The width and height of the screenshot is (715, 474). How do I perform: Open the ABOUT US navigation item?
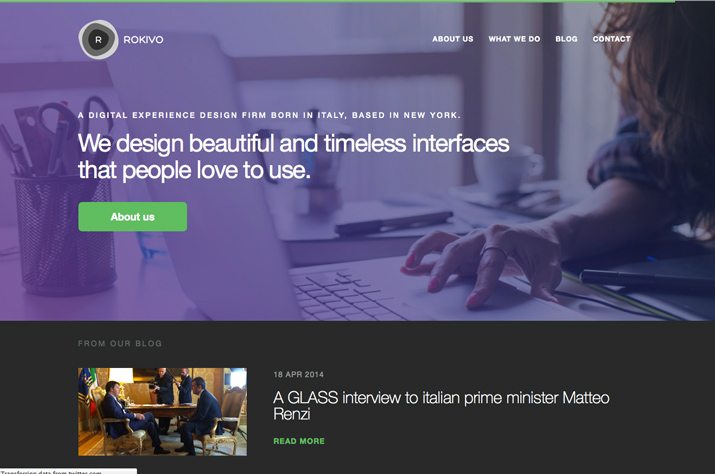[x=453, y=39]
